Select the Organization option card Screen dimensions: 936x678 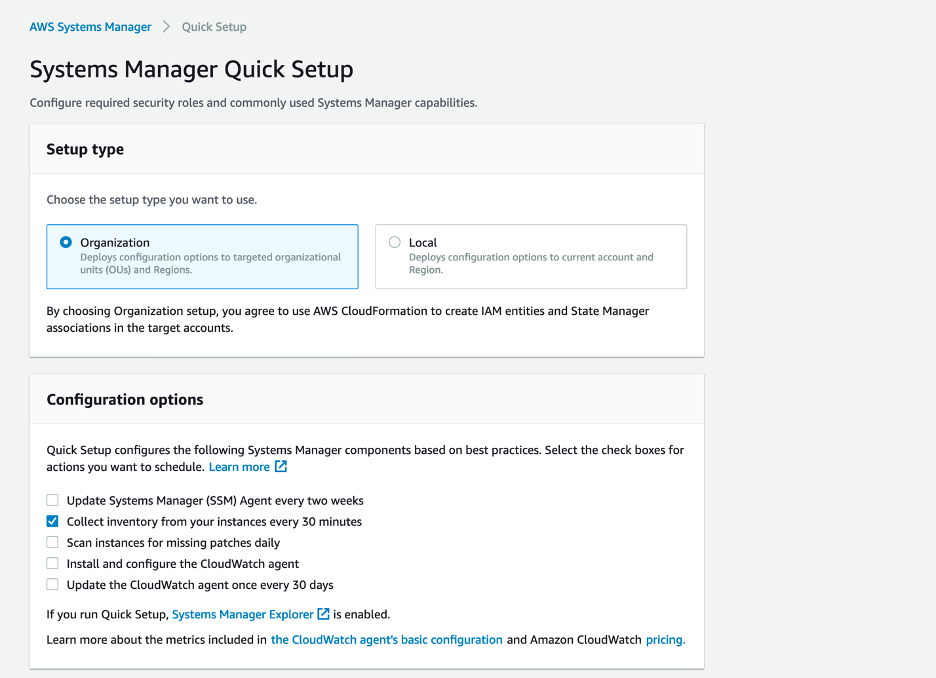pos(202,256)
